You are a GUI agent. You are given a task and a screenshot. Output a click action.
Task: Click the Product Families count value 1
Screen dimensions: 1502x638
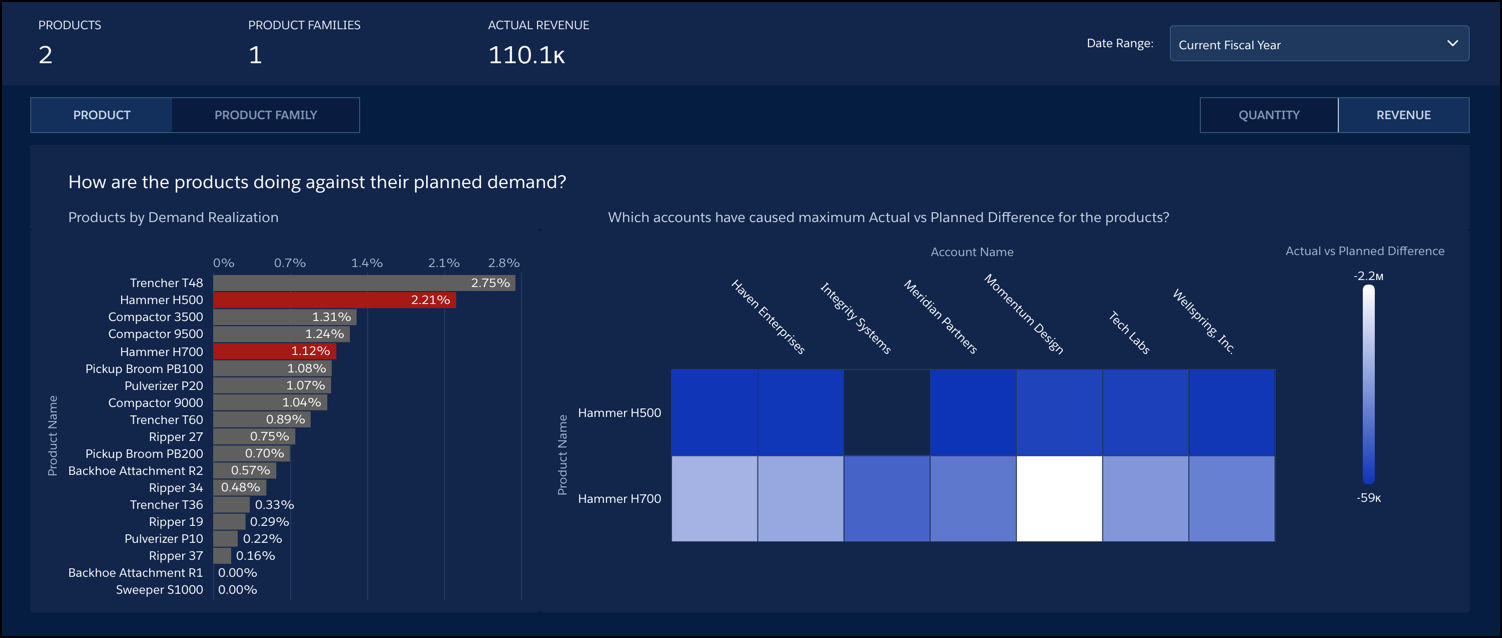(x=255, y=56)
